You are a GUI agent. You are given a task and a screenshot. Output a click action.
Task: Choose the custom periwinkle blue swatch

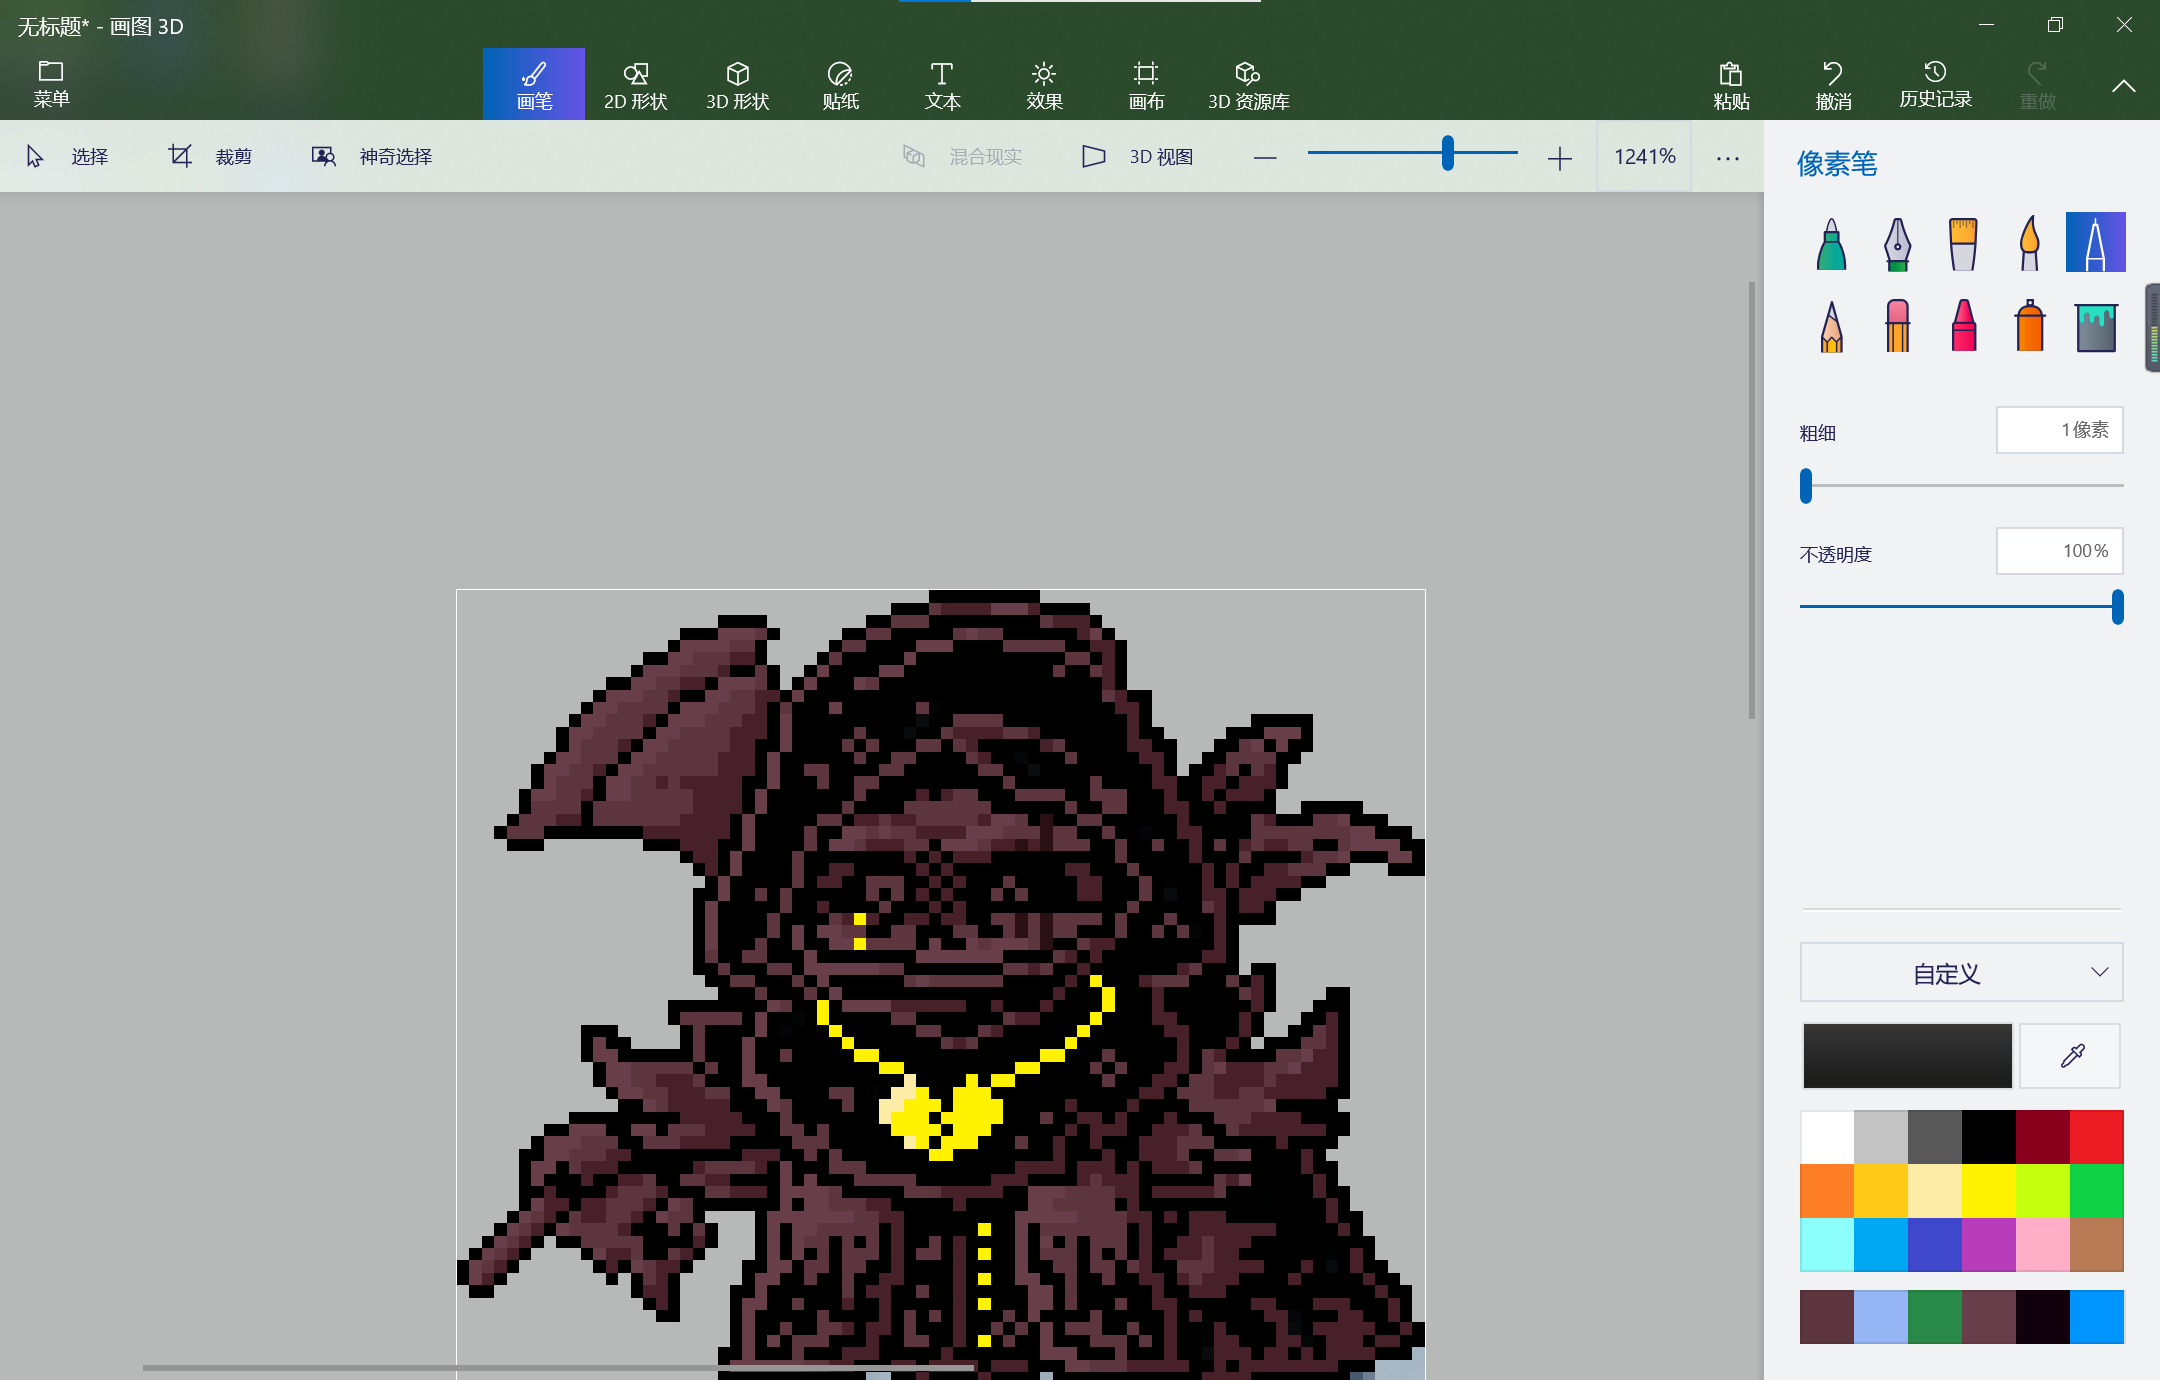point(1881,1317)
